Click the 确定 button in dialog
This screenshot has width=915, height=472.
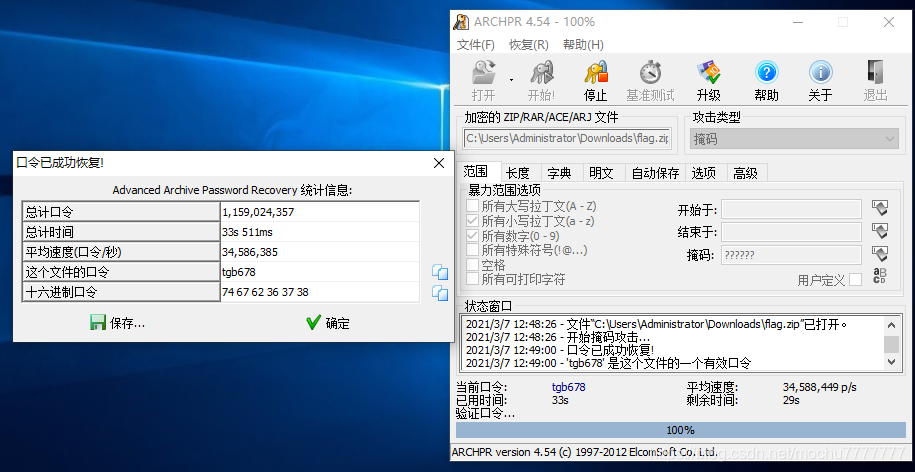coord(327,323)
